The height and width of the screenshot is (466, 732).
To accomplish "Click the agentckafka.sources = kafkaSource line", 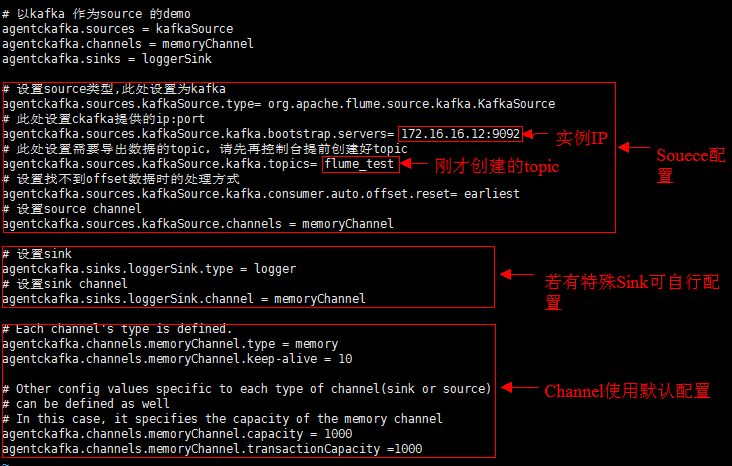I will coord(117,29).
